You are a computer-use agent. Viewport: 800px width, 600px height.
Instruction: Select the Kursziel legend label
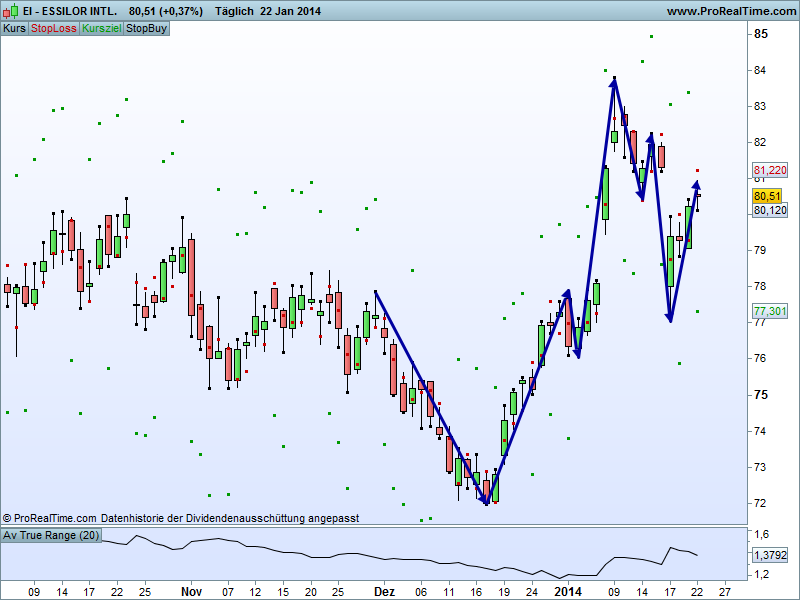tap(102, 28)
